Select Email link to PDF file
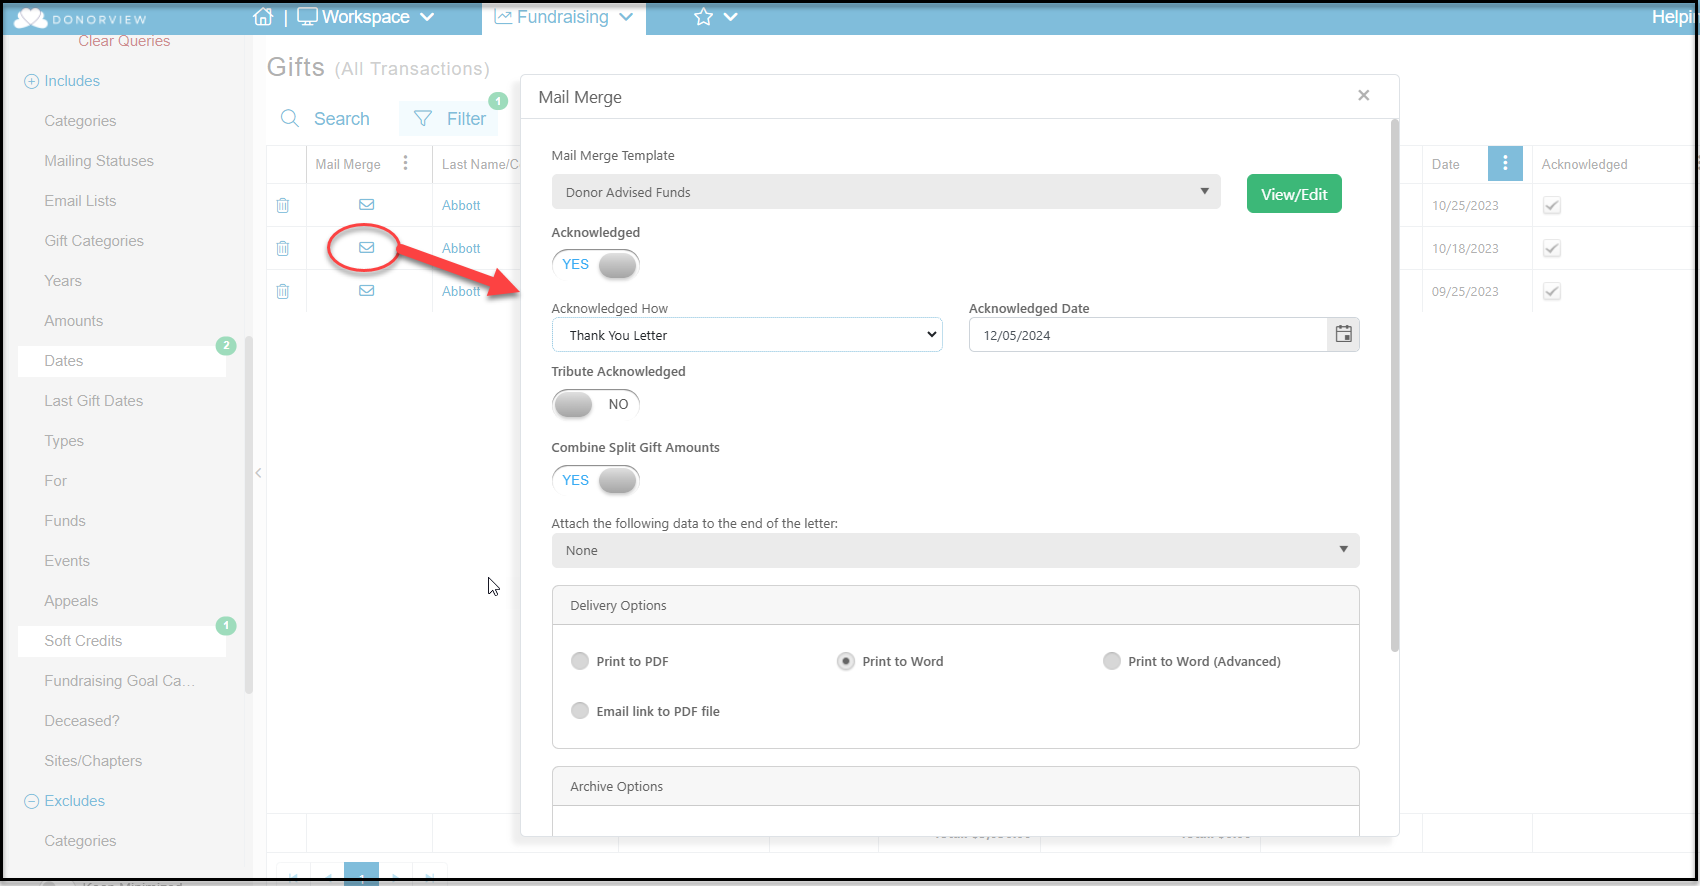Viewport: 1700px width, 886px height. [x=580, y=711]
